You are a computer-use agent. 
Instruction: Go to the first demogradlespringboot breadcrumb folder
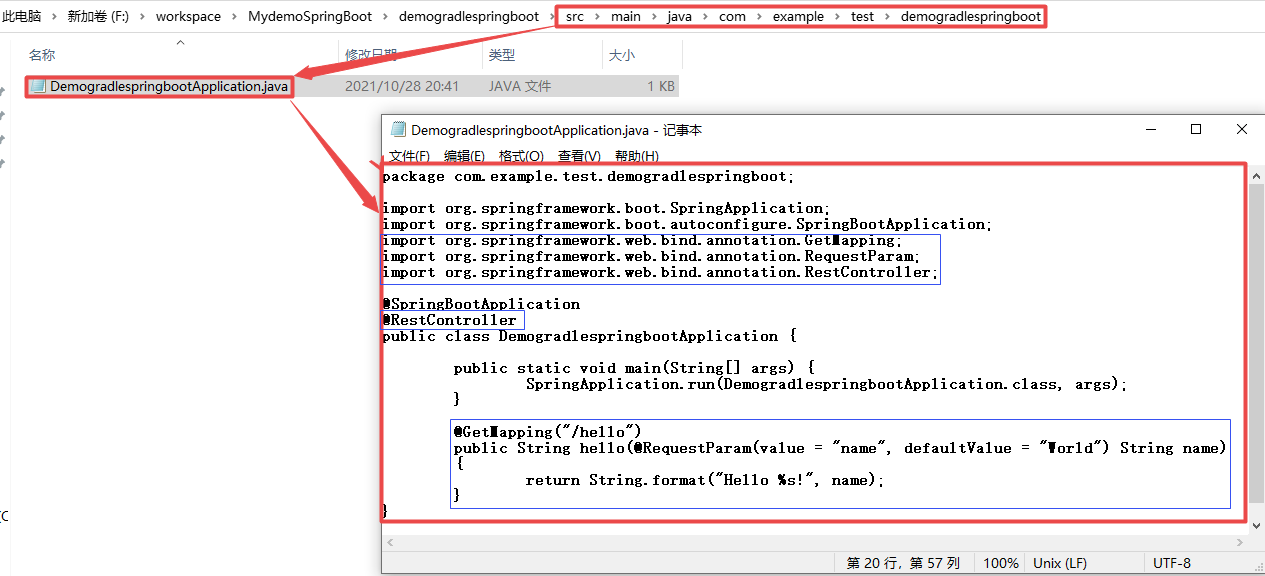[x=469, y=16]
